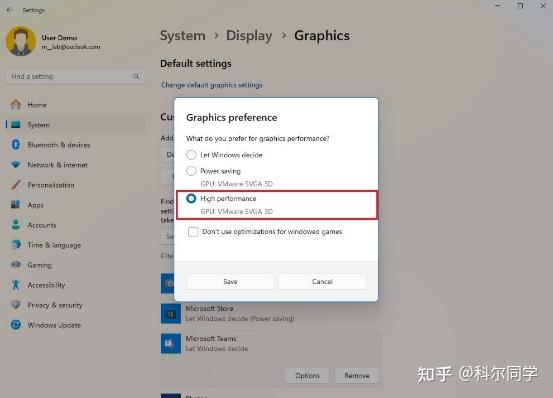Viewport: 553px width, 398px height.
Task: Click the Microsoft Teams app name
Action: tap(211, 338)
